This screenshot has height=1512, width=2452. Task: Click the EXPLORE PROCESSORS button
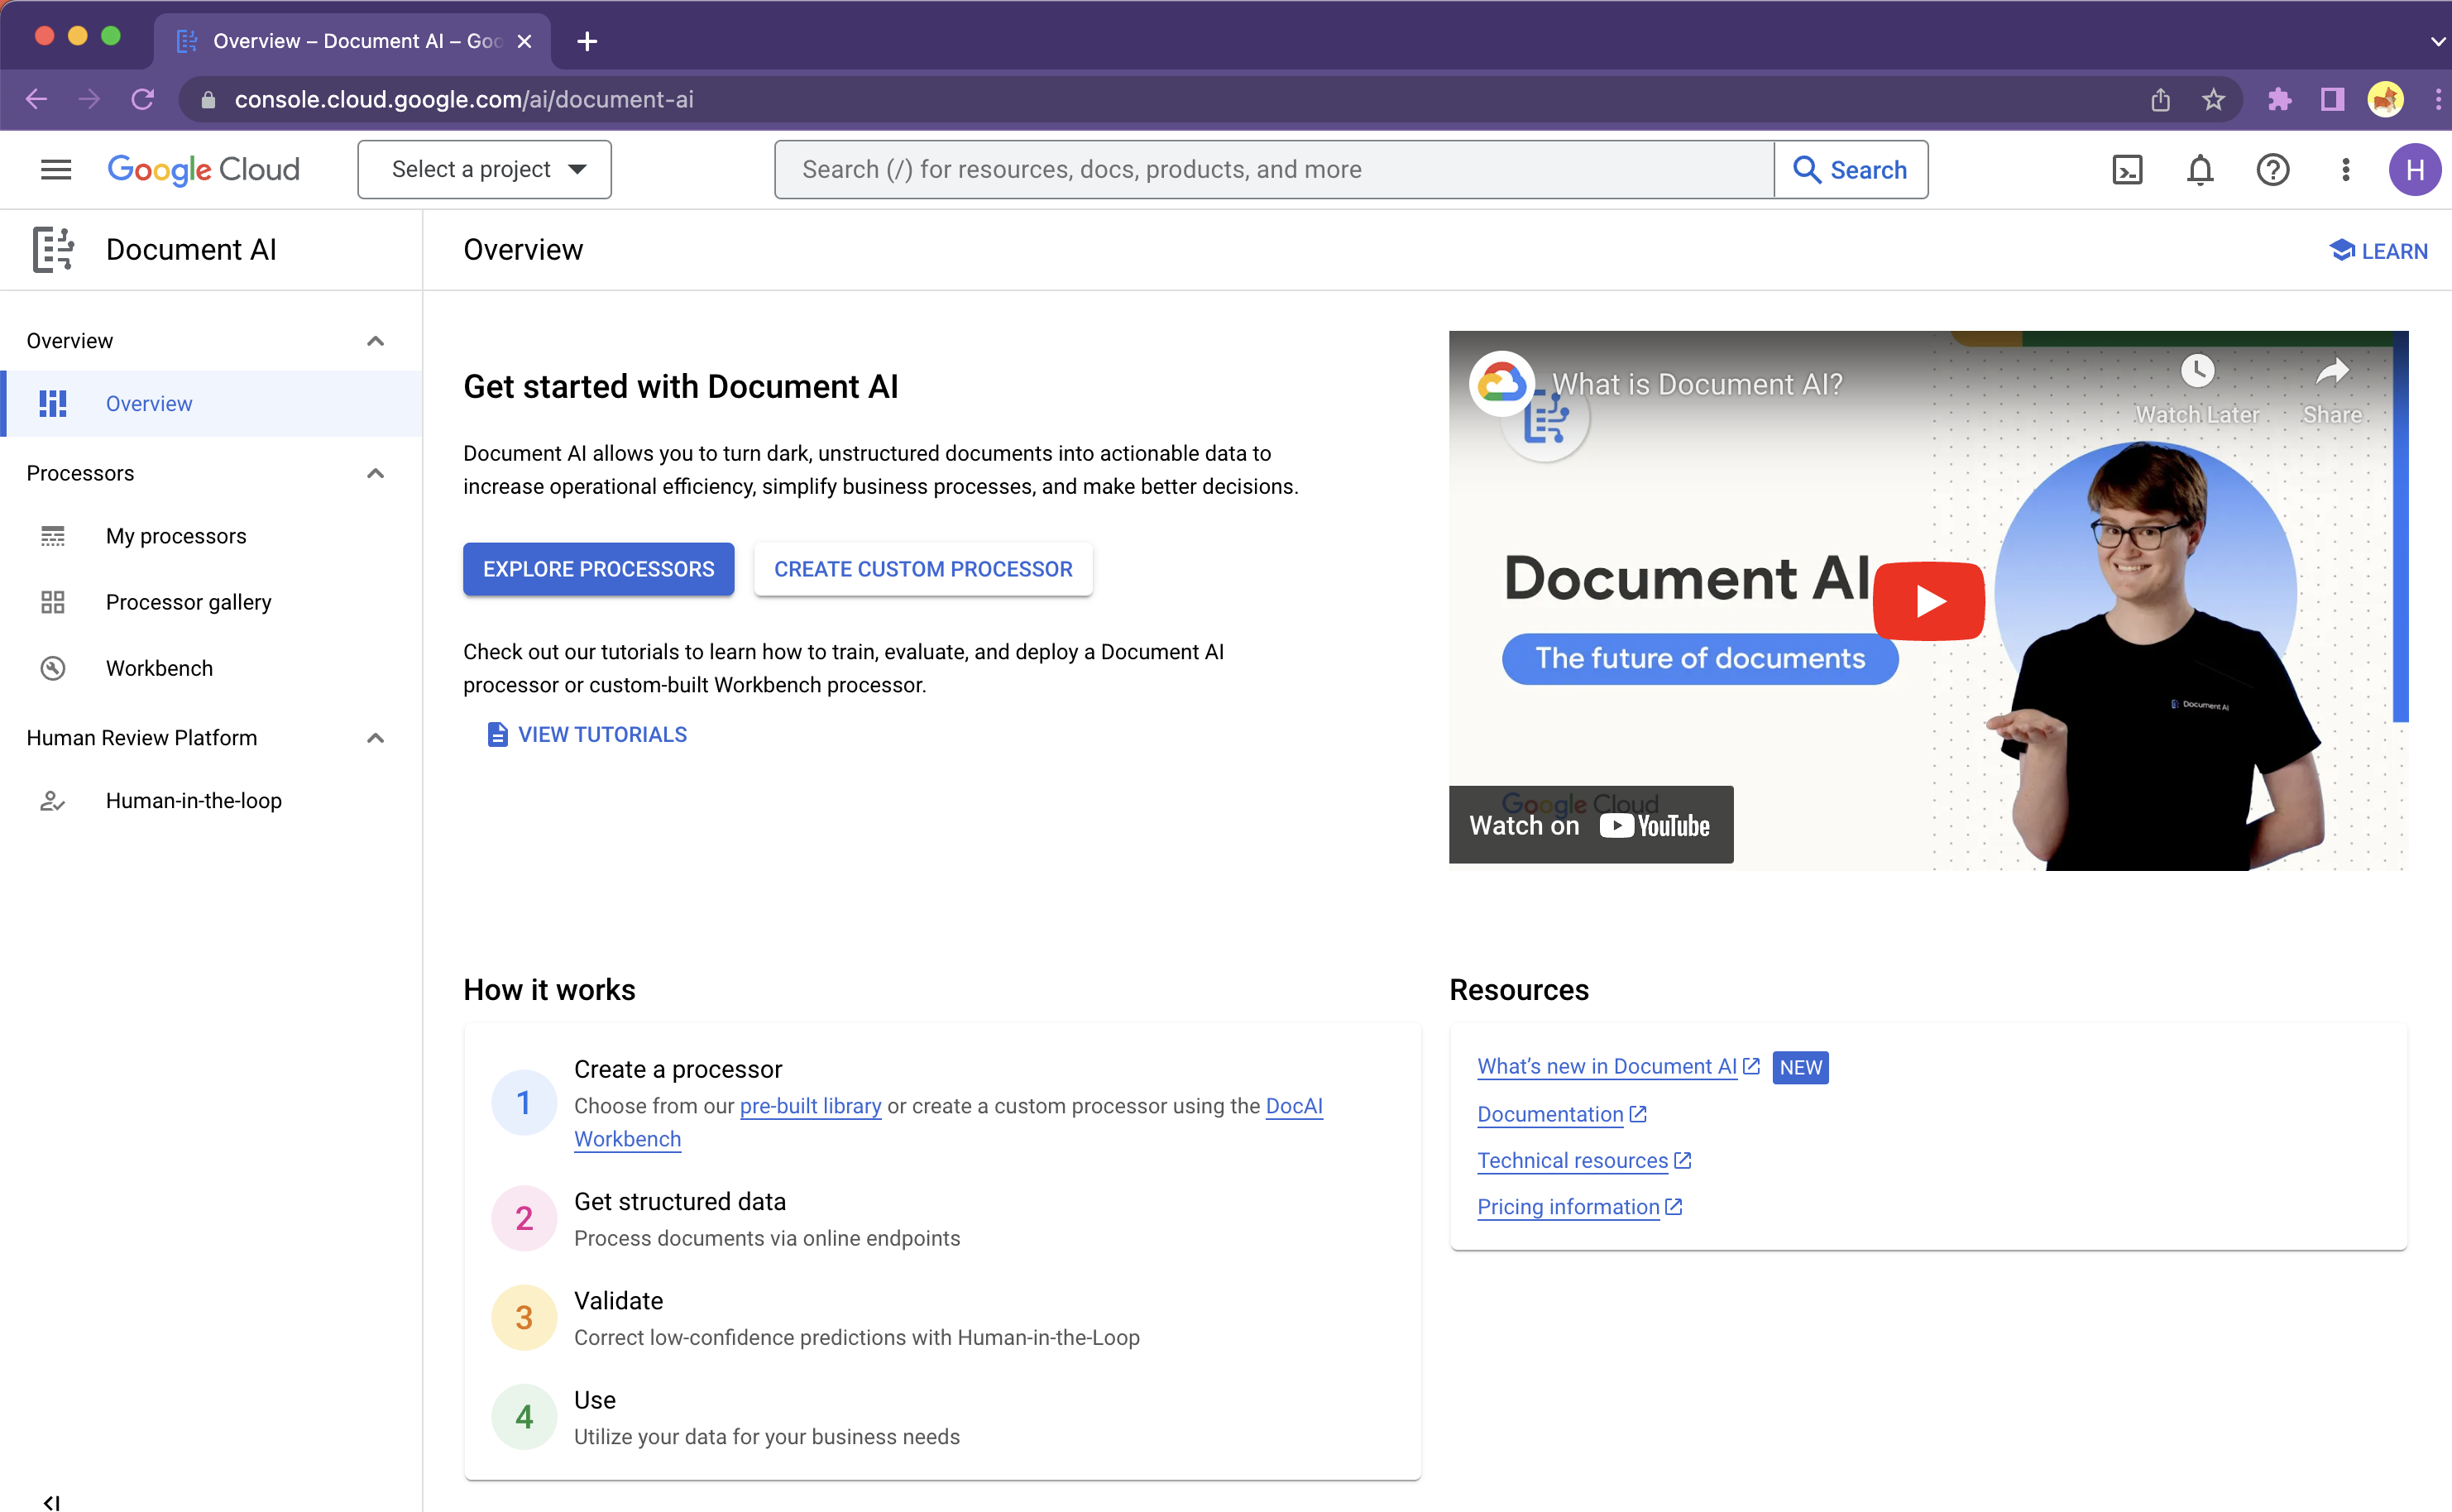[599, 567]
